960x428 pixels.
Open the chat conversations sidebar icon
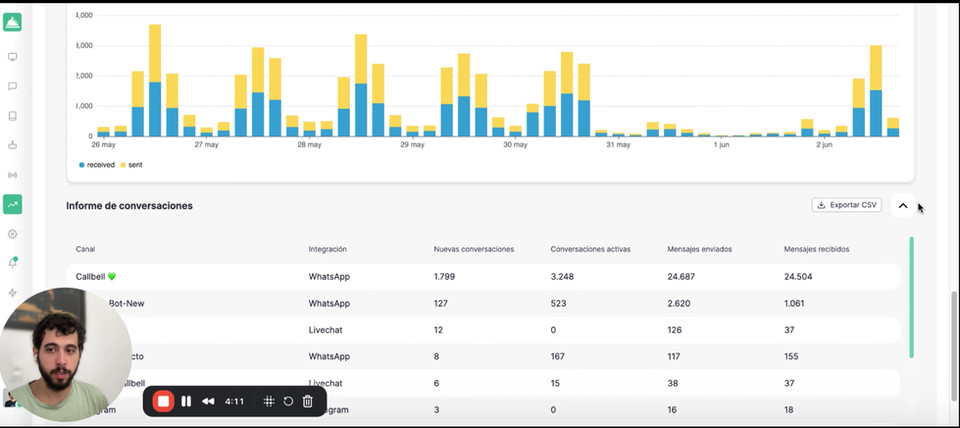[x=12, y=86]
